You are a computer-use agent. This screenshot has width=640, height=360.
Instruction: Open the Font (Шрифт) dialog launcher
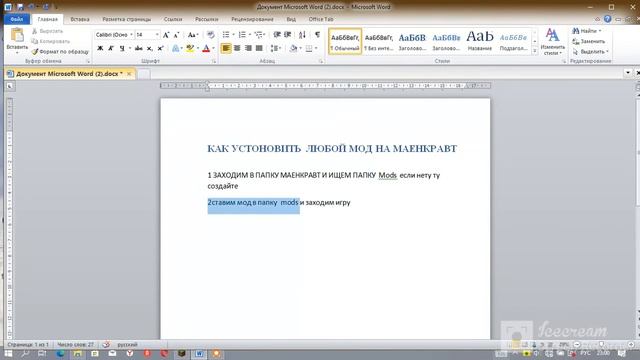pyautogui.click(x=213, y=61)
